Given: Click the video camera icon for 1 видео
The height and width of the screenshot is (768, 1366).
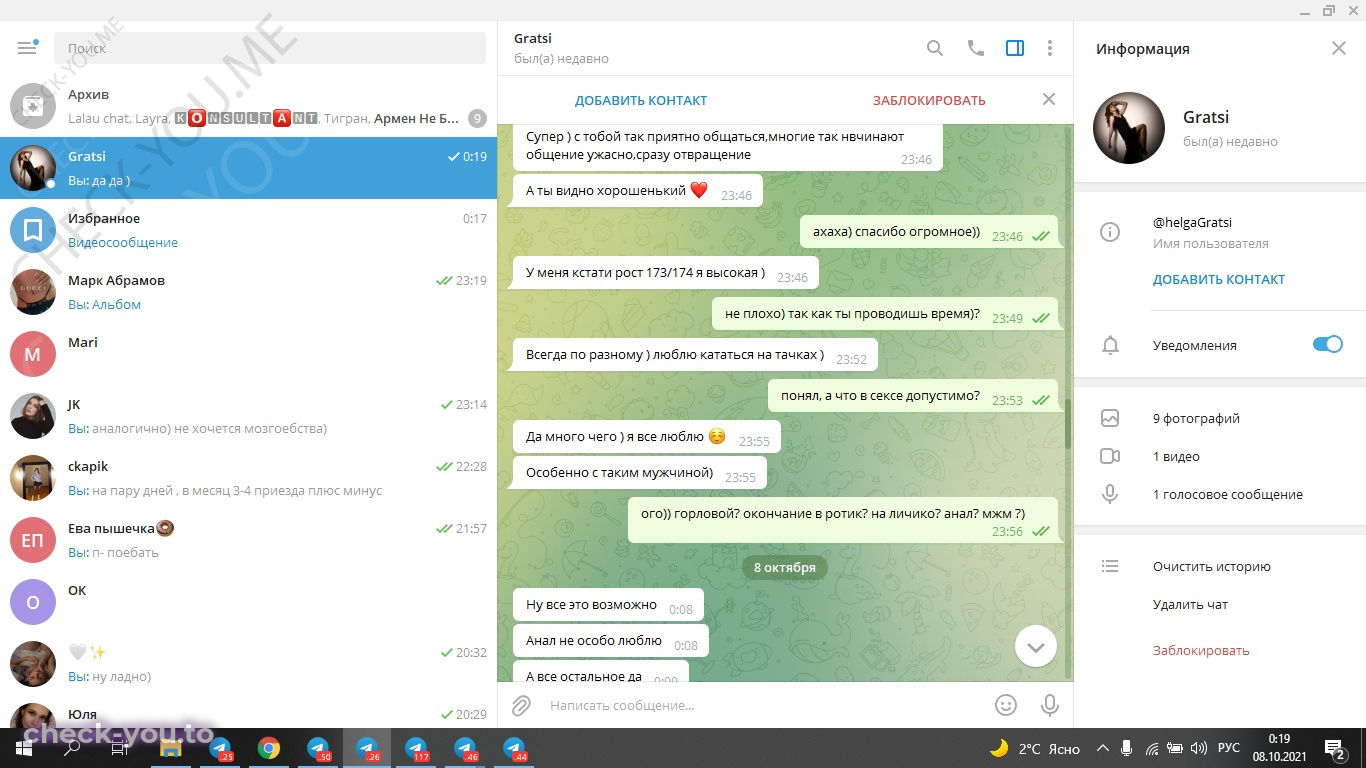Looking at the screenshot, I should [1110, 456].
